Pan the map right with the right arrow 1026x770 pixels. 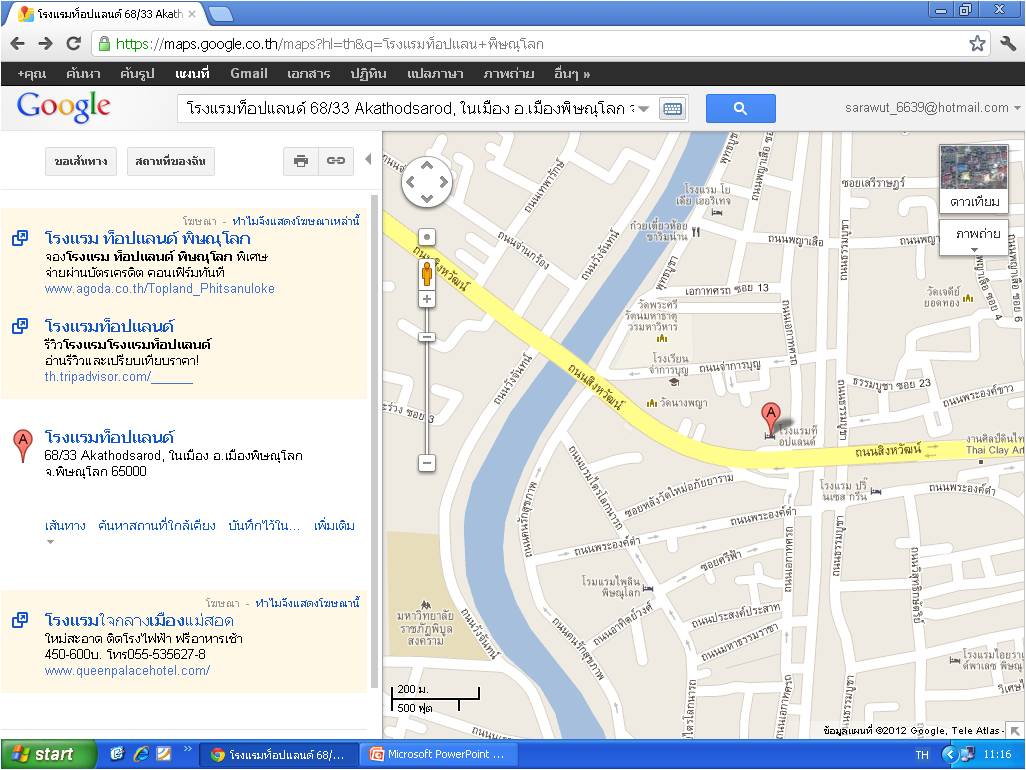pos(444,182)
